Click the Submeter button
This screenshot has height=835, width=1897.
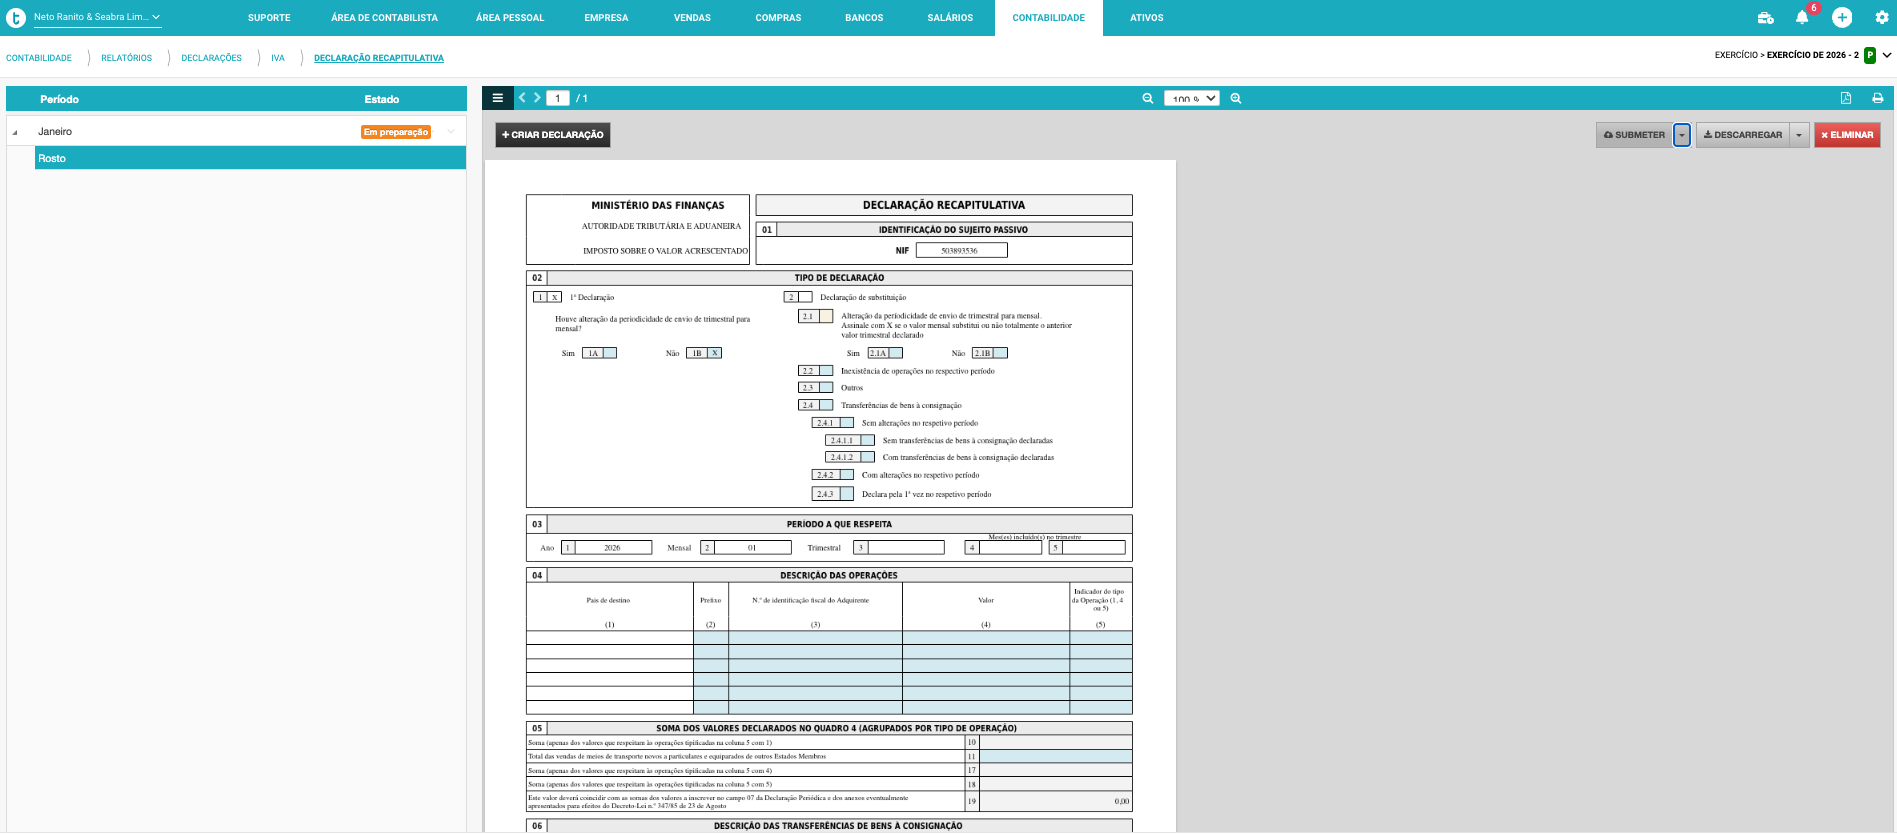pyautogui.click(x=1634, y=135)
